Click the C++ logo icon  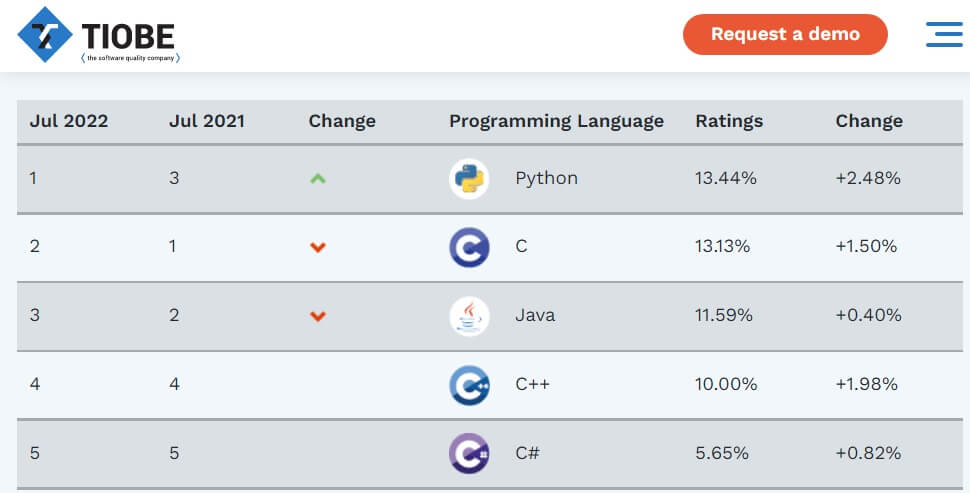[x=469, y=385]
